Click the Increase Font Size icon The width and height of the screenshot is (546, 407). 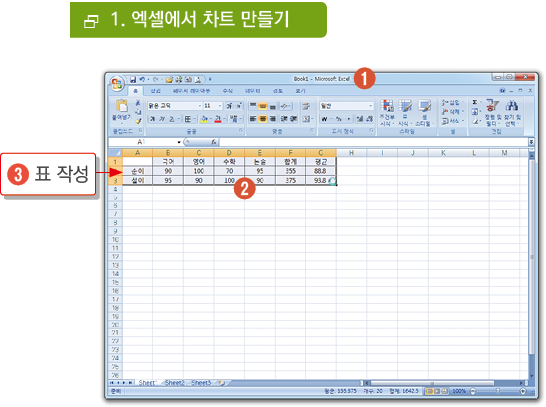(229, 105)
